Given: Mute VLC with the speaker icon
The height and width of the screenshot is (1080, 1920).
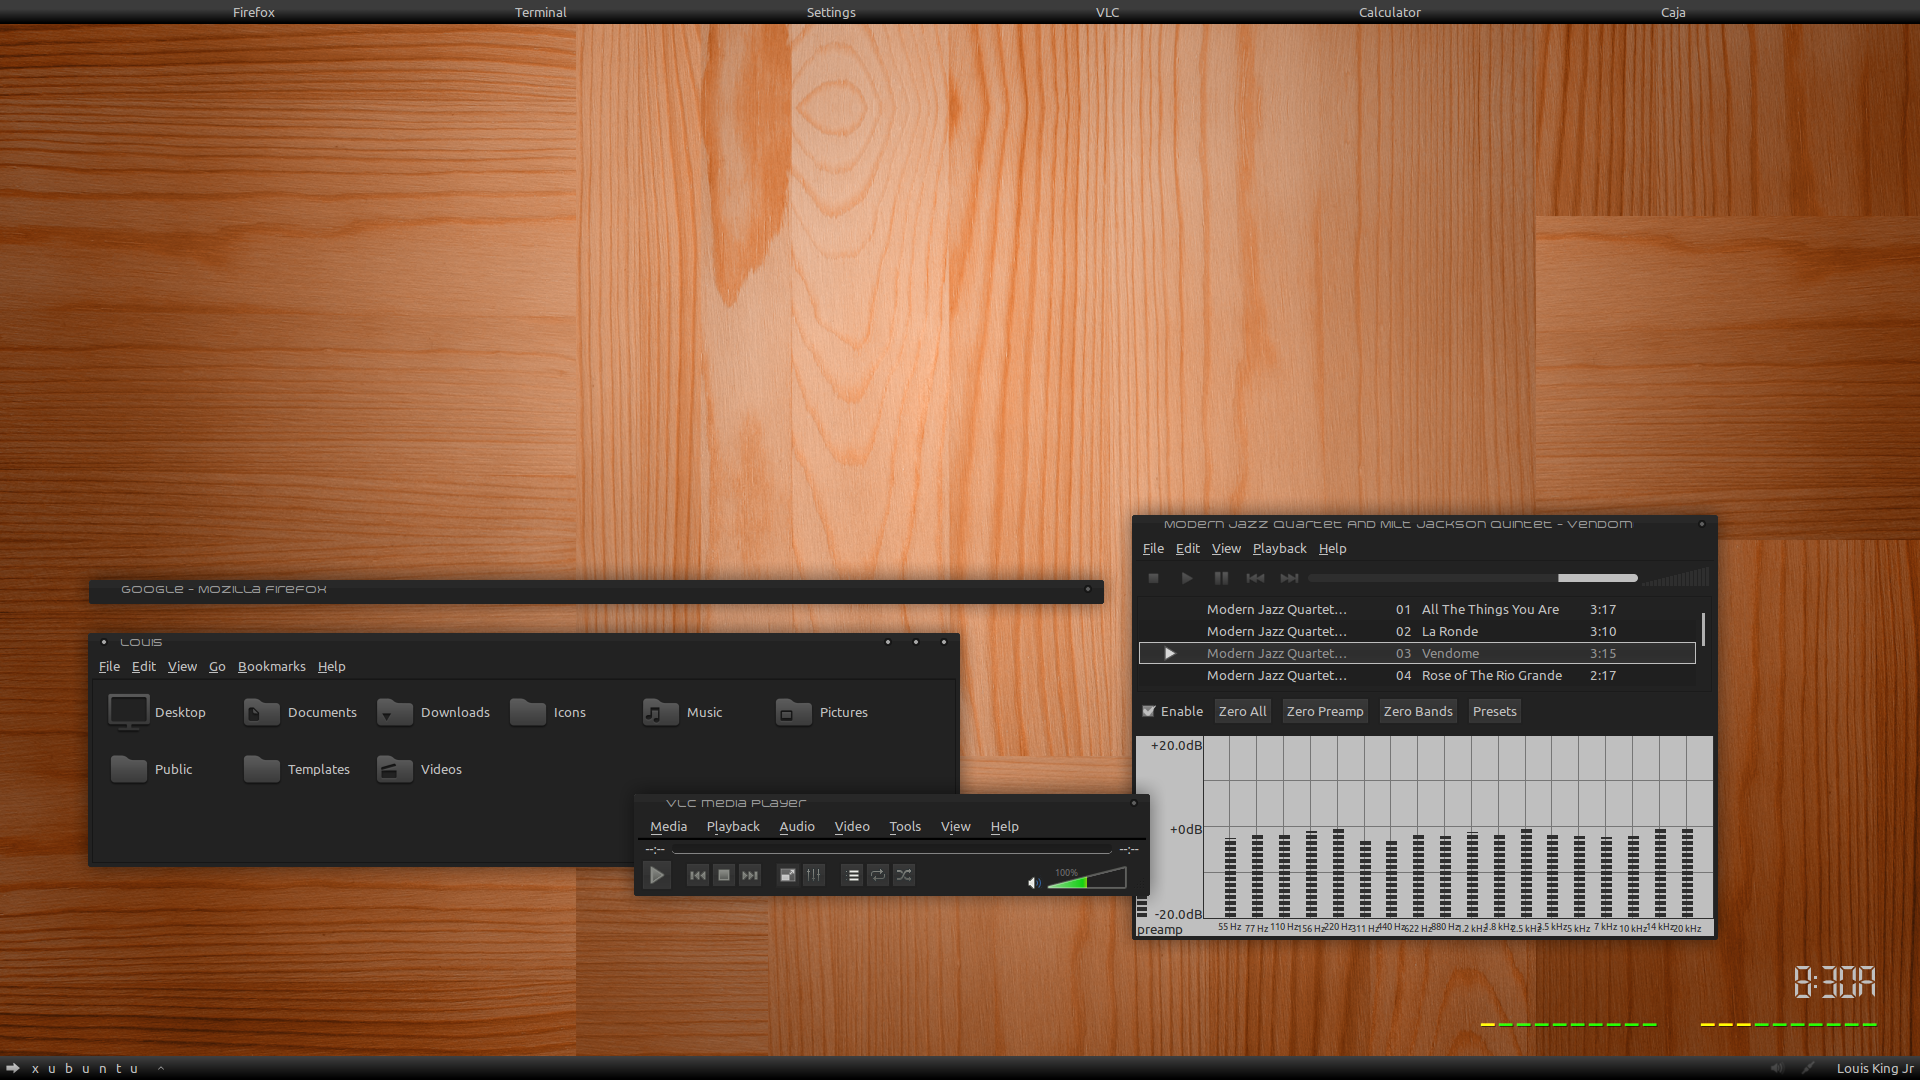Looking at the screenshot, I should (1034, 882).
